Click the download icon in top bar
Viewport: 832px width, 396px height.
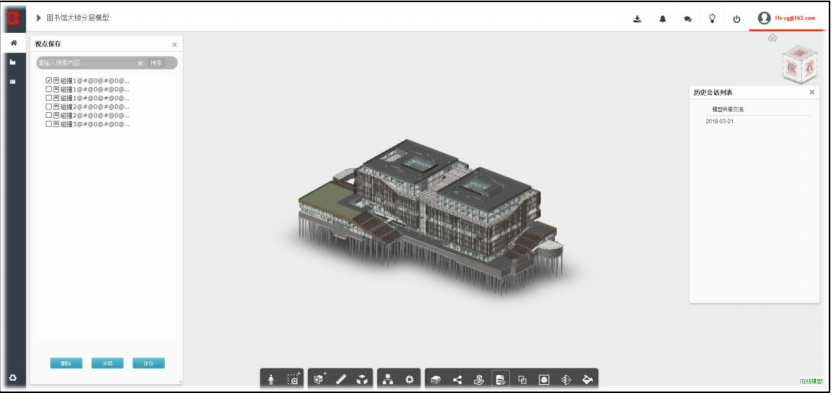637,19
